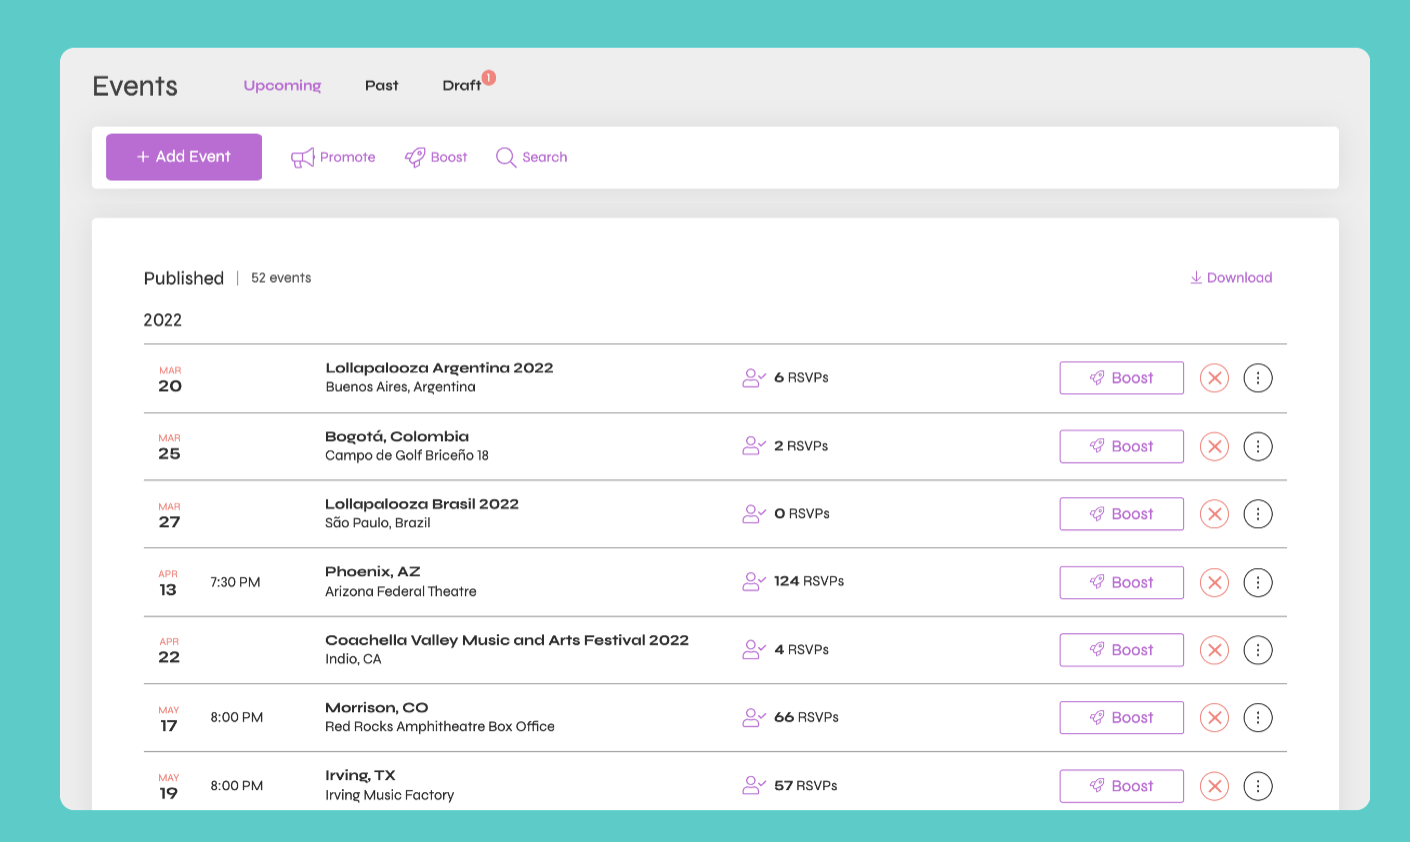Click the APR 22 date cell
Viewport: 1410px width, 842px height.
pos(169,650)
